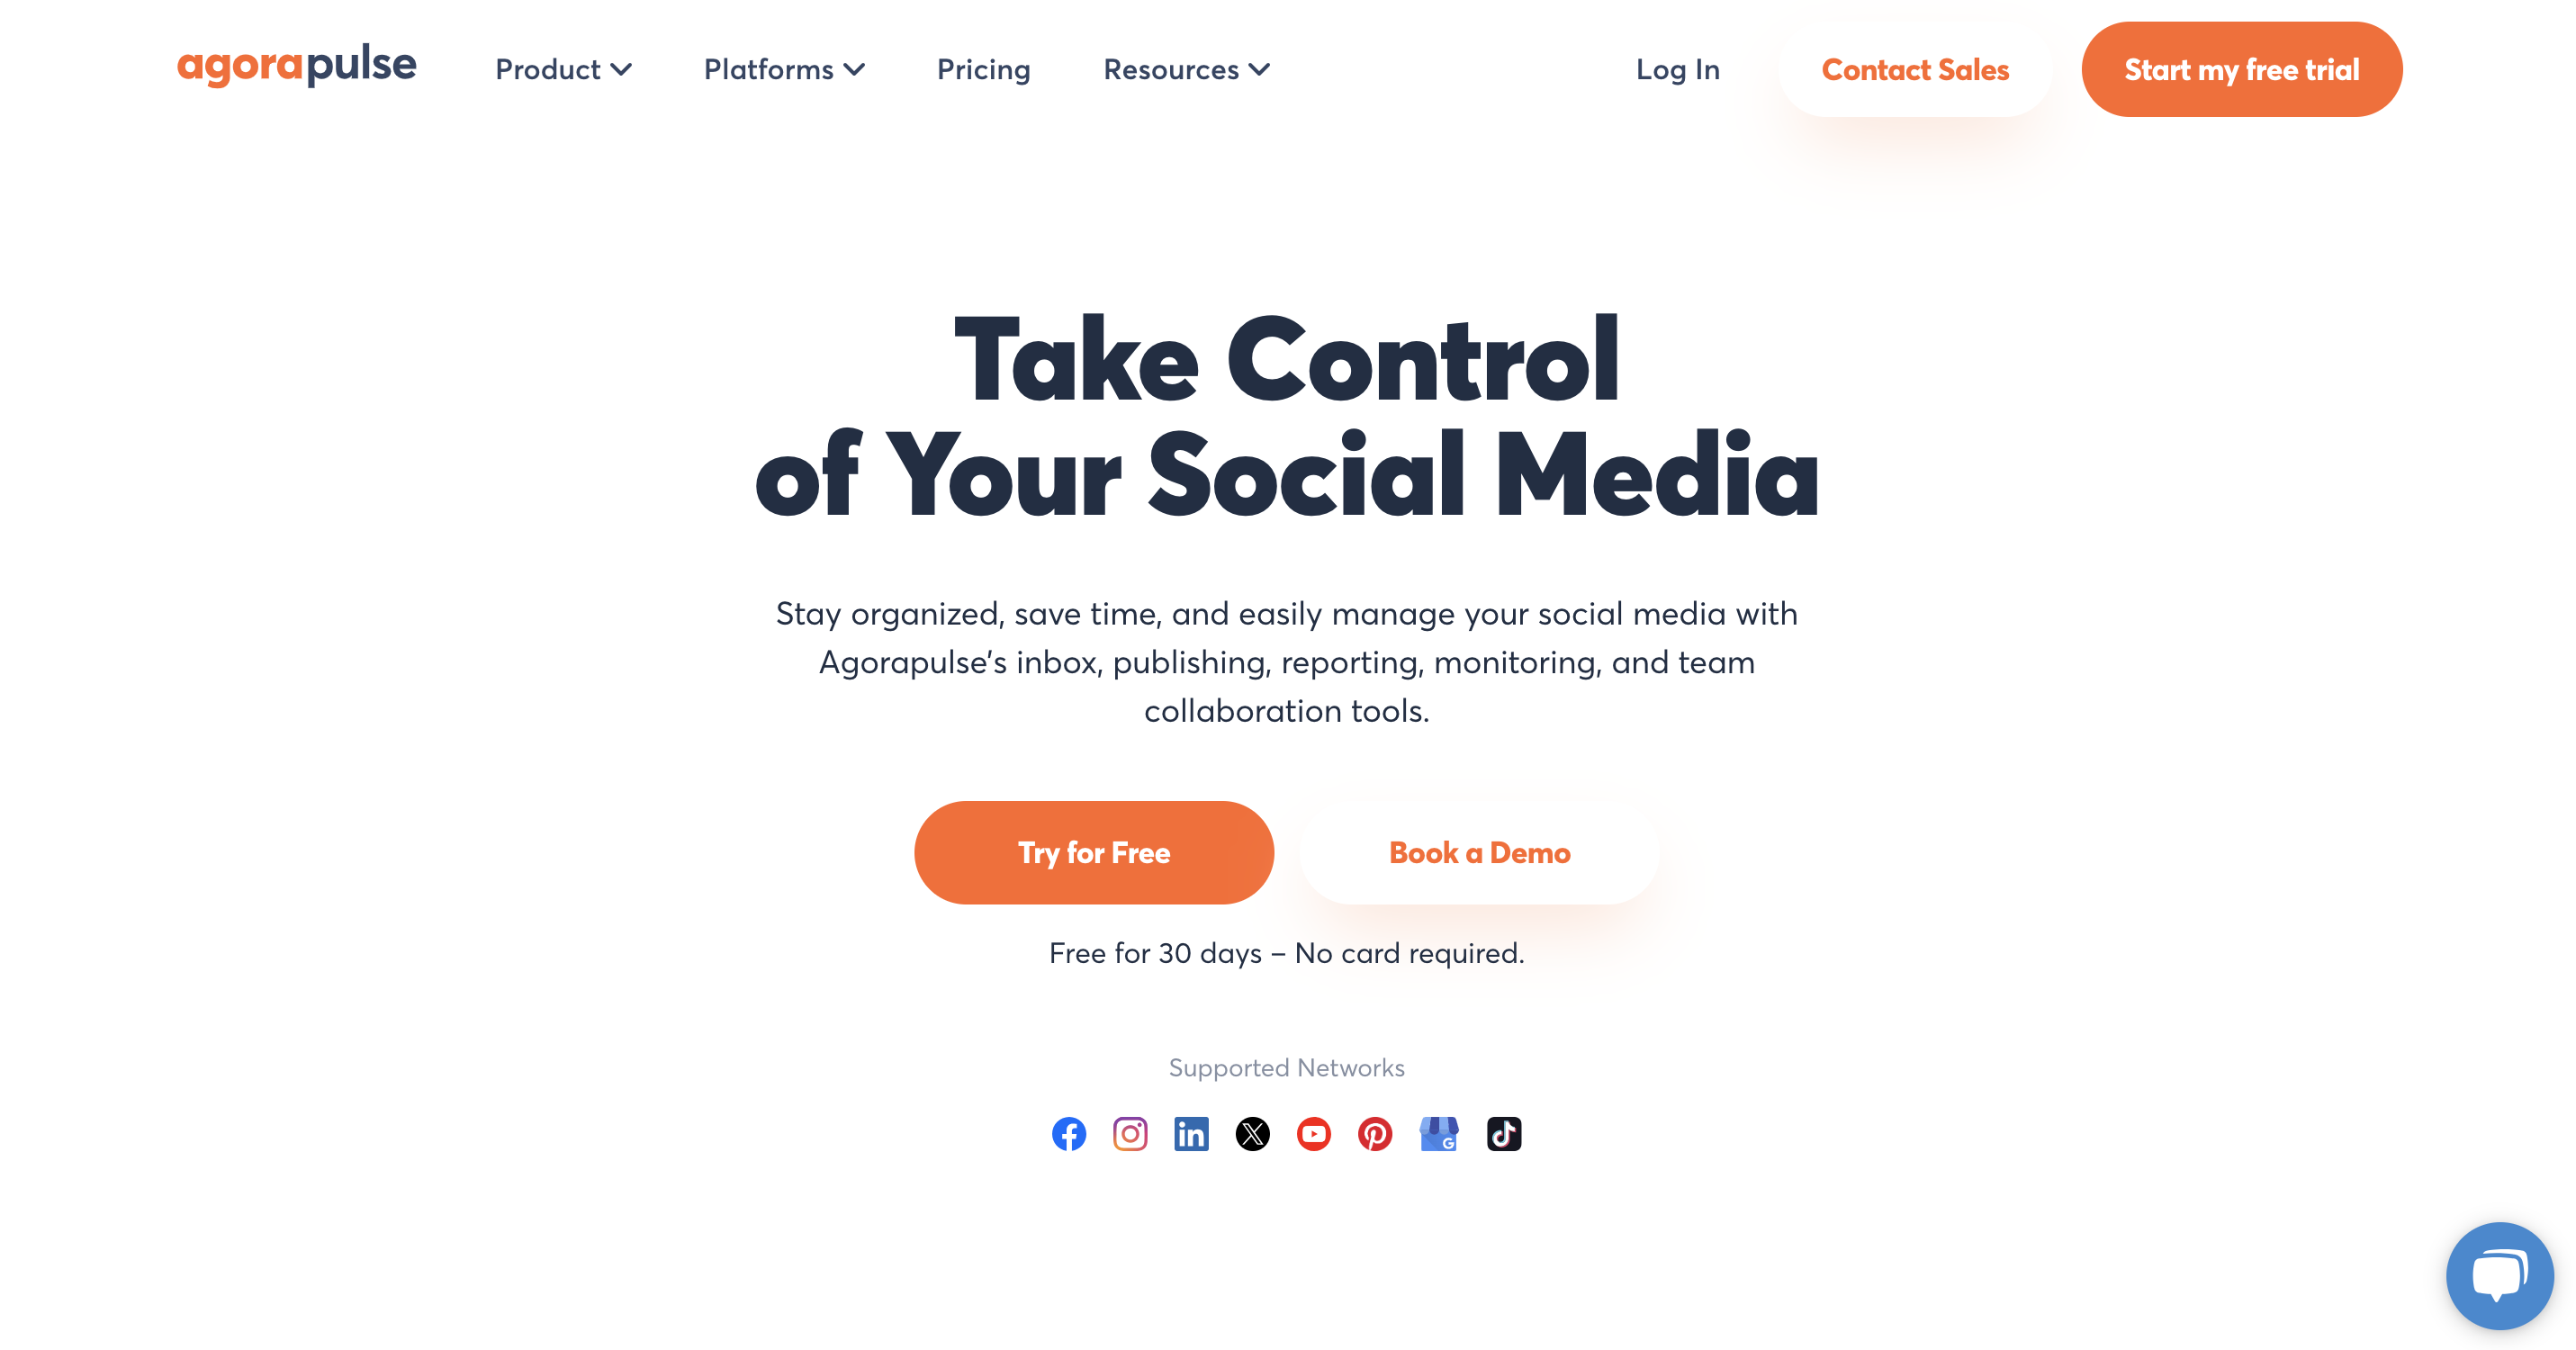Click the Log In menu item

1678,70
